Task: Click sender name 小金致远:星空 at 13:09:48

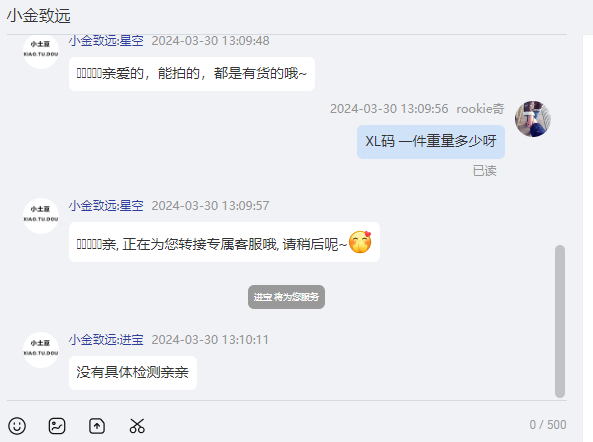Action: click(106, 41)
